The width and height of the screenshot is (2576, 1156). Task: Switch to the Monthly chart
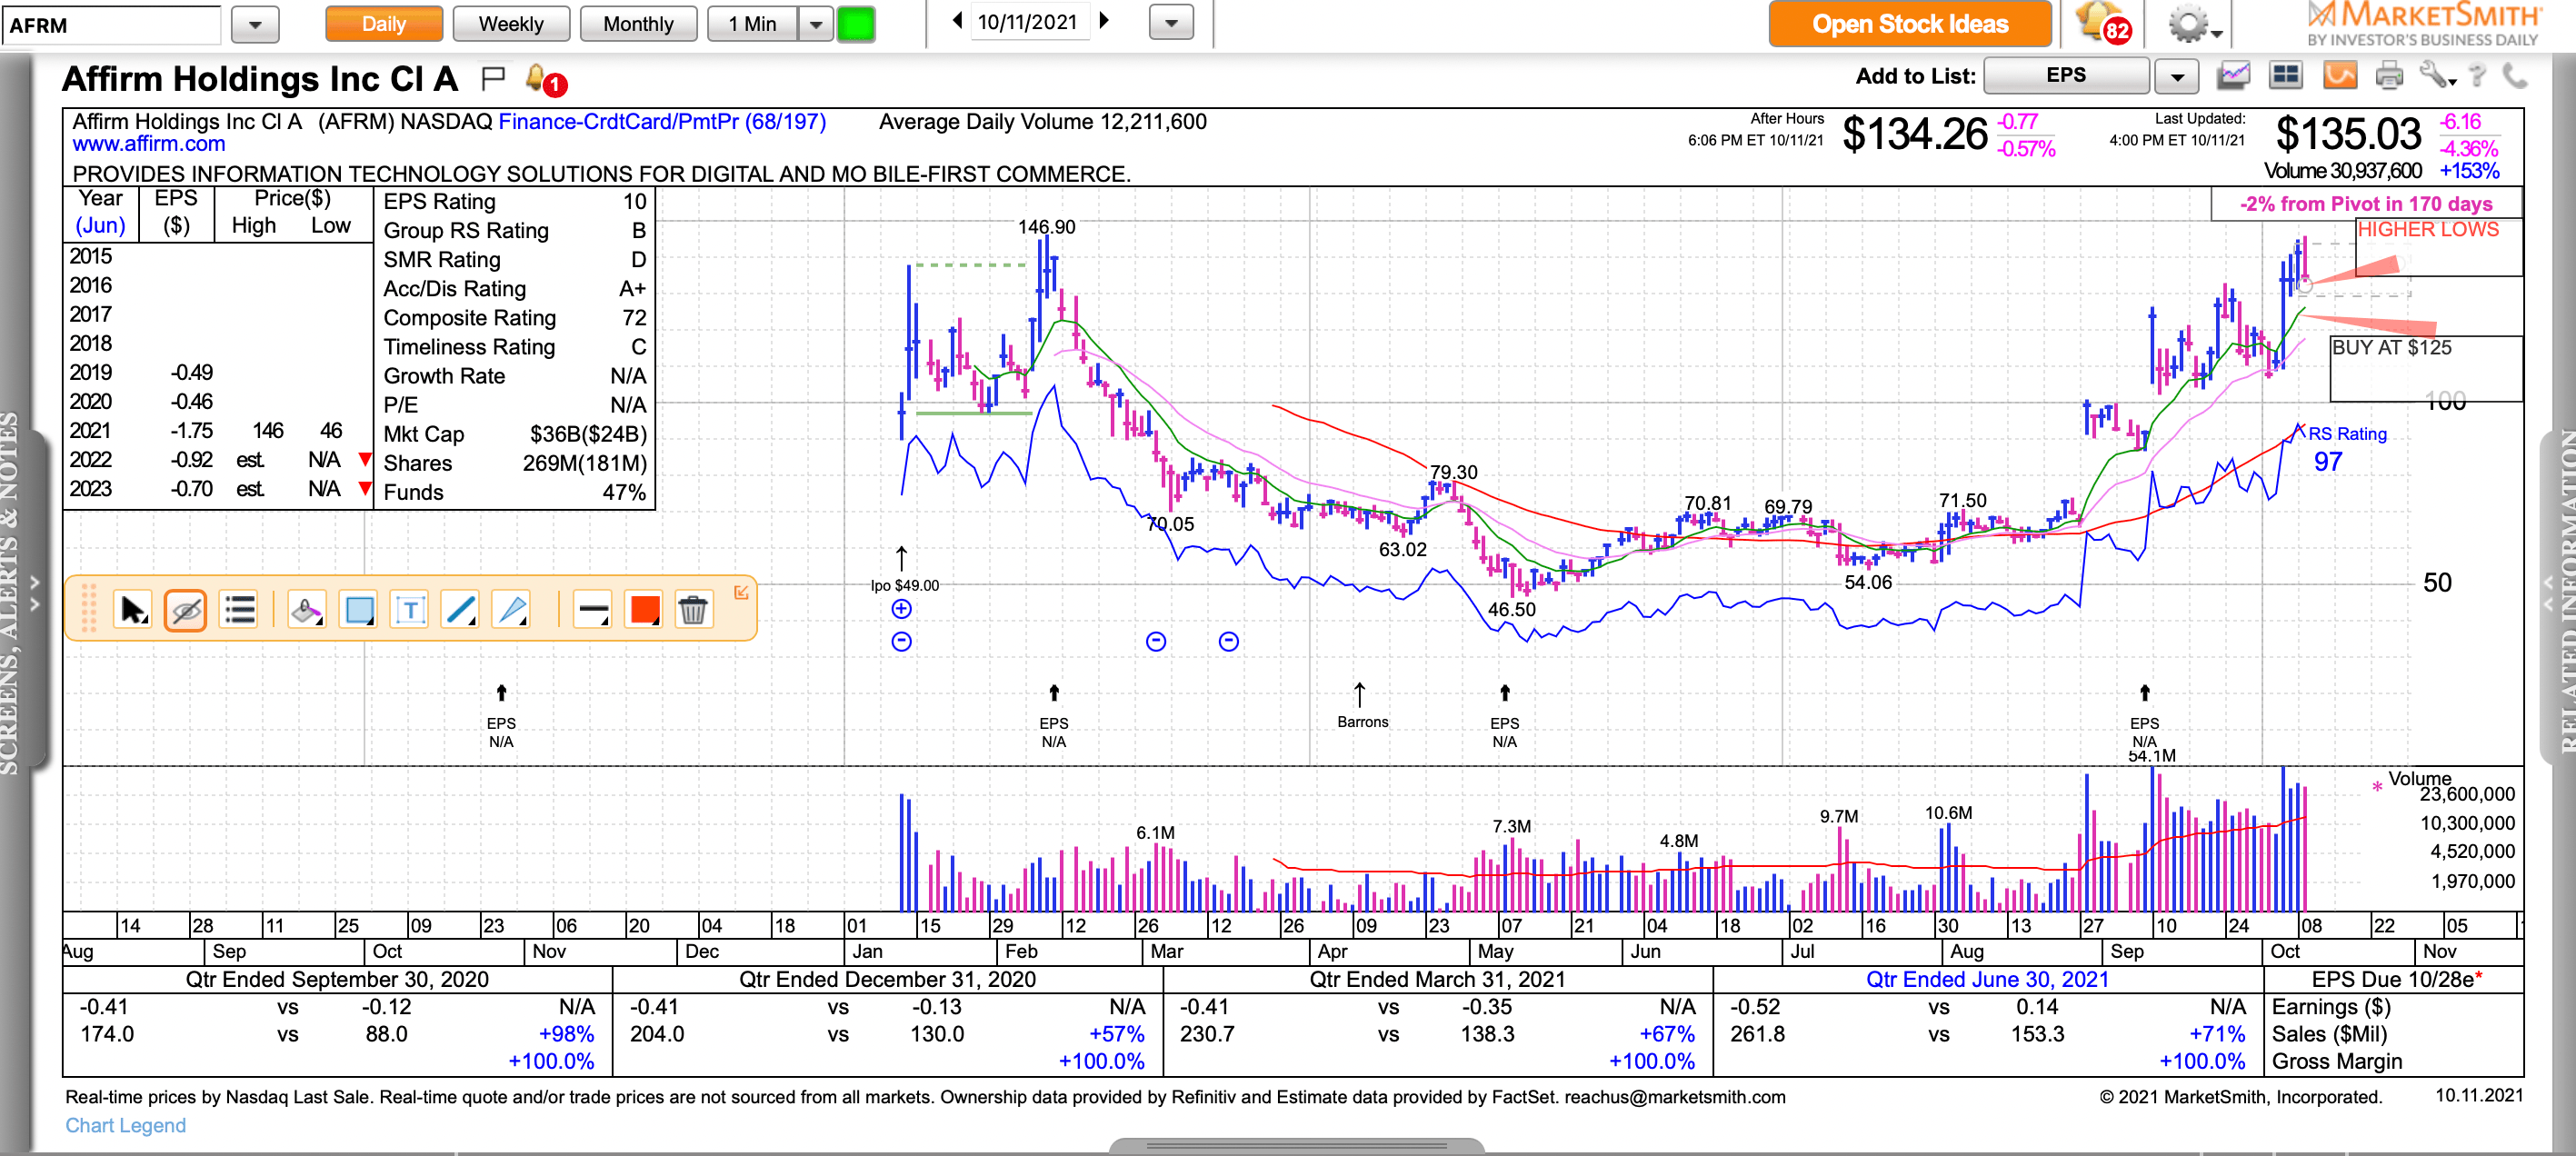(638, 24)
